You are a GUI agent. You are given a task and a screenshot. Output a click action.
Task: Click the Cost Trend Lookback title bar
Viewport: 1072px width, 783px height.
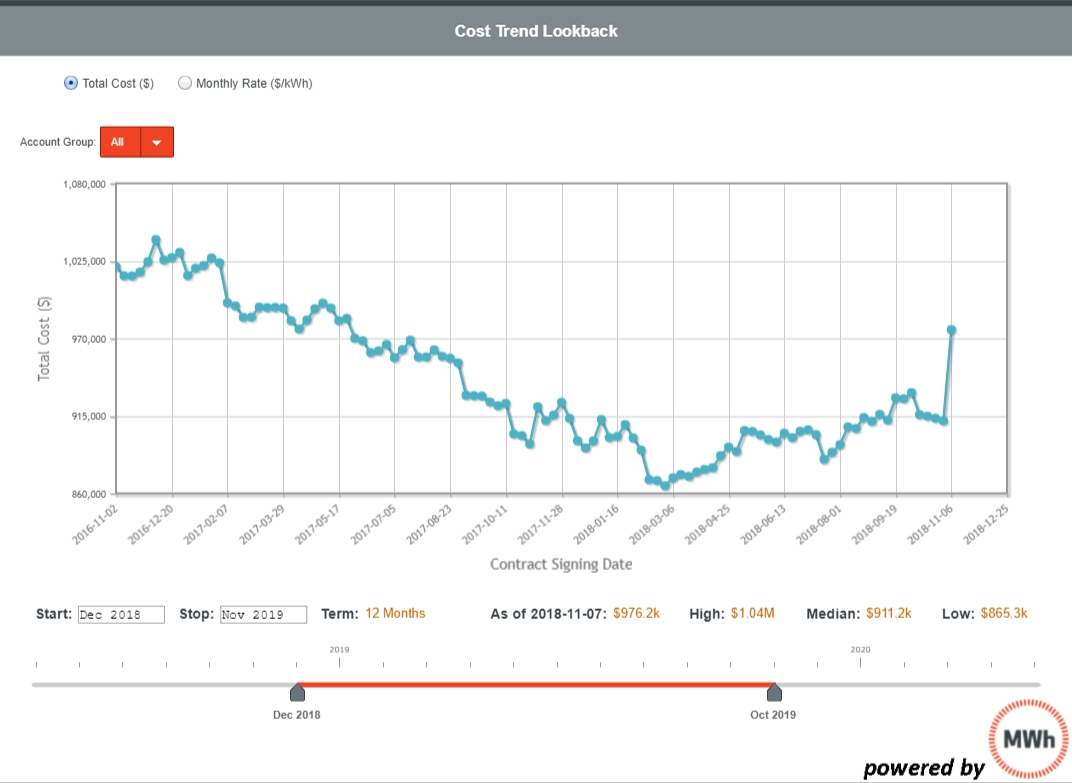point(536,30)
